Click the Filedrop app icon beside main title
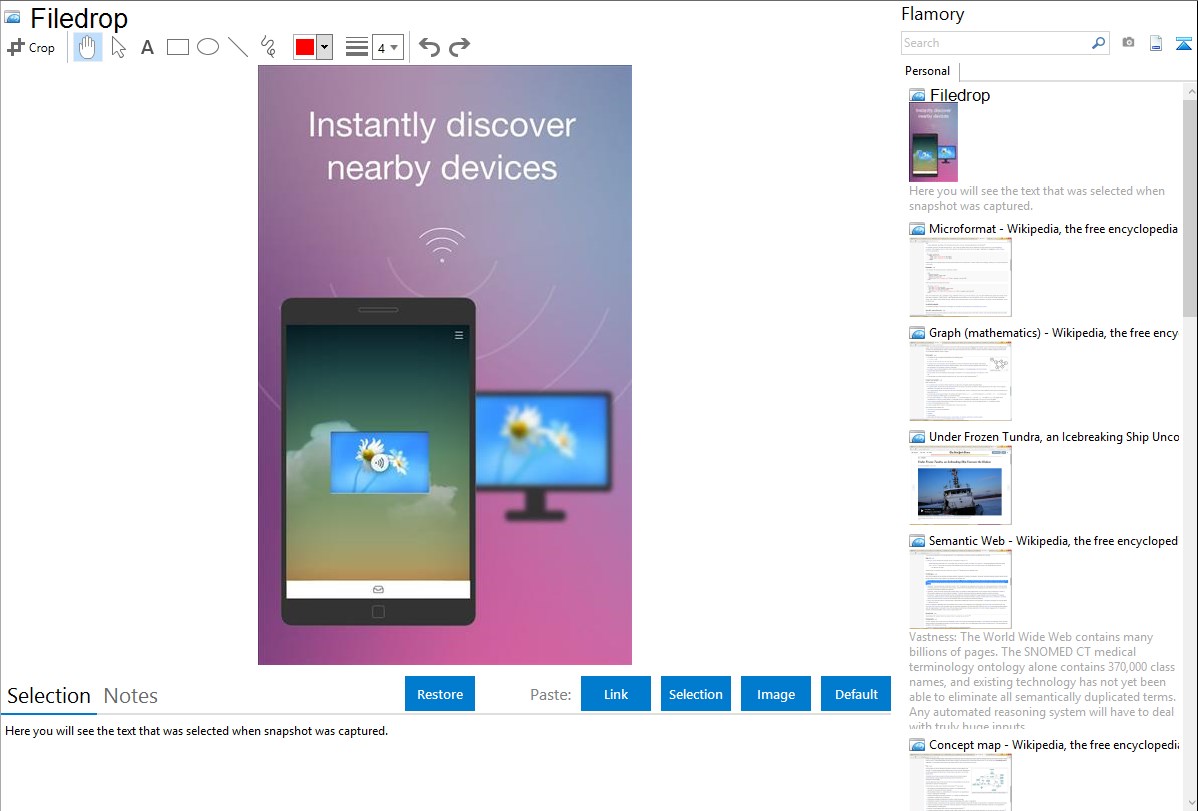This screenshot has width=1198, height=811. (13, 17)
